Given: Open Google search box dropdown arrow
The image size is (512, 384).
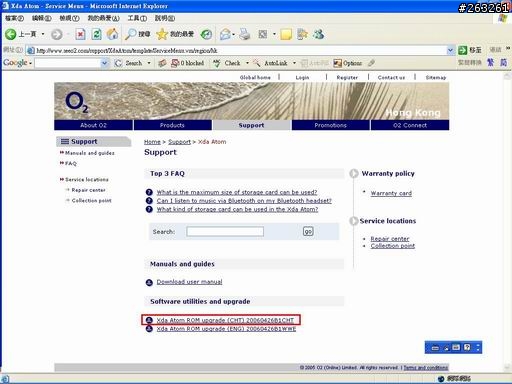Looking at the screenshot, I should pos(105,63).
